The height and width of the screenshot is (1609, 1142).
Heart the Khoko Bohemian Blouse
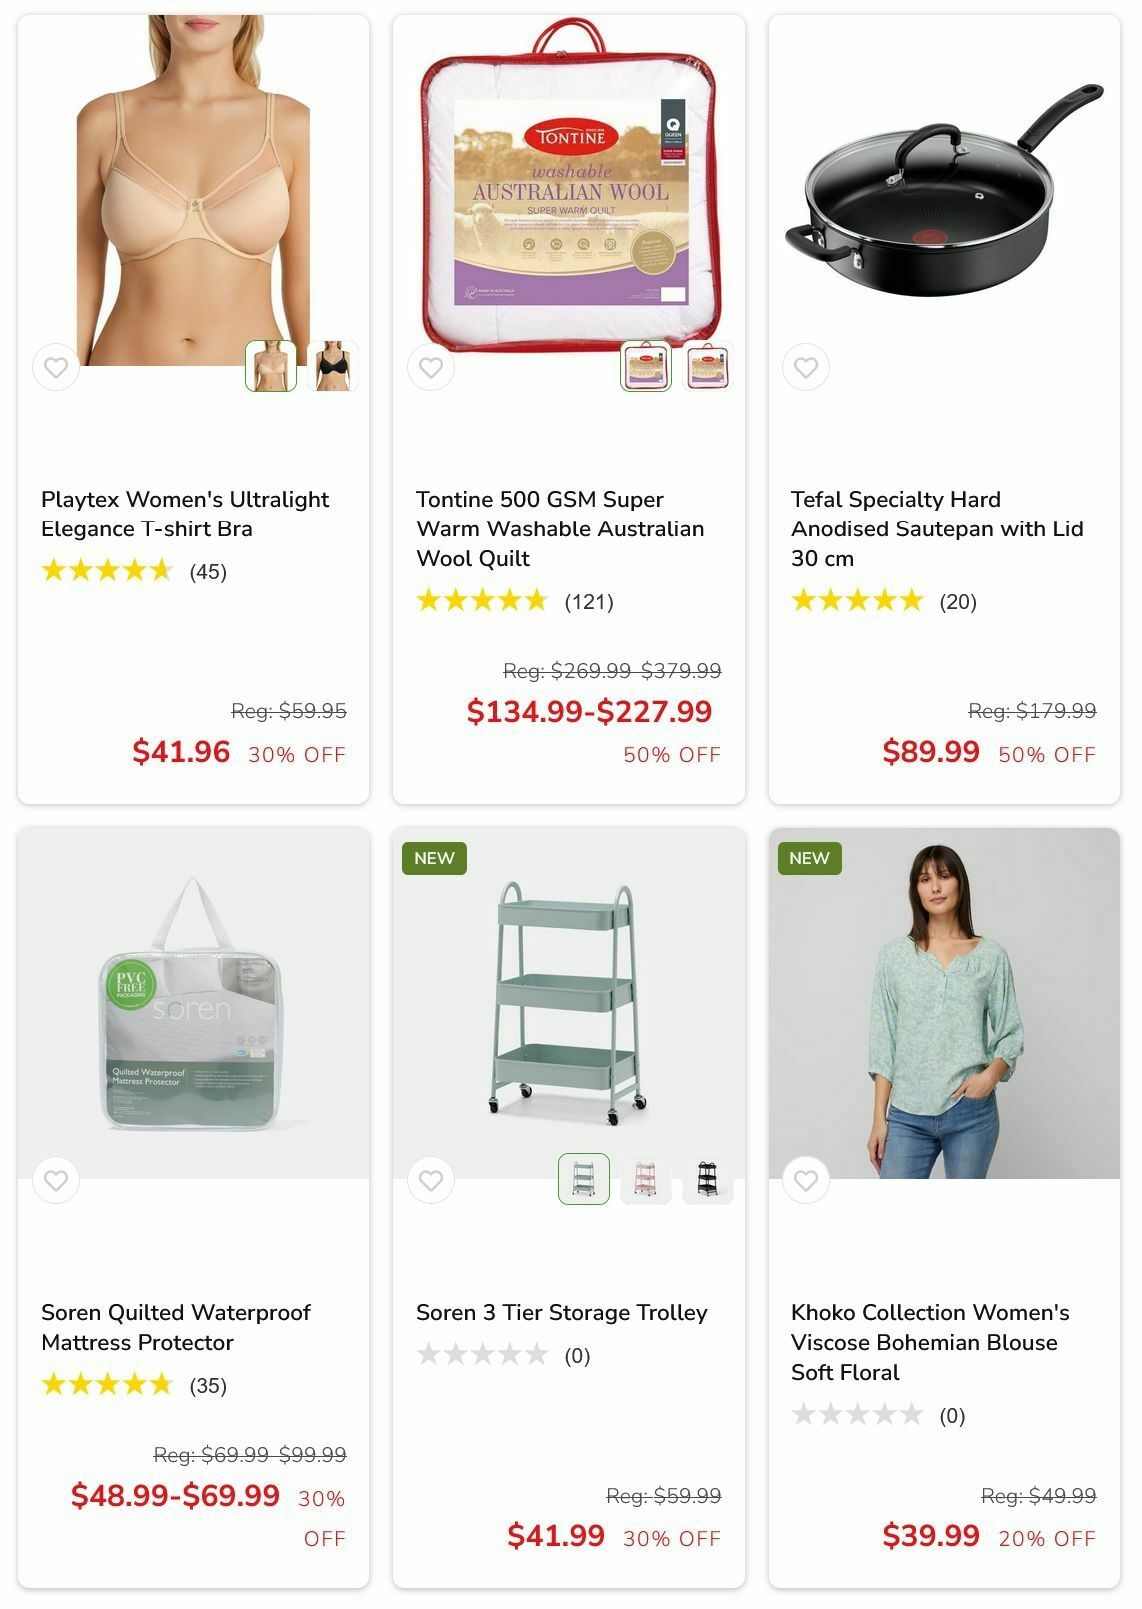pyautogui.click(x=806, y=1181)
